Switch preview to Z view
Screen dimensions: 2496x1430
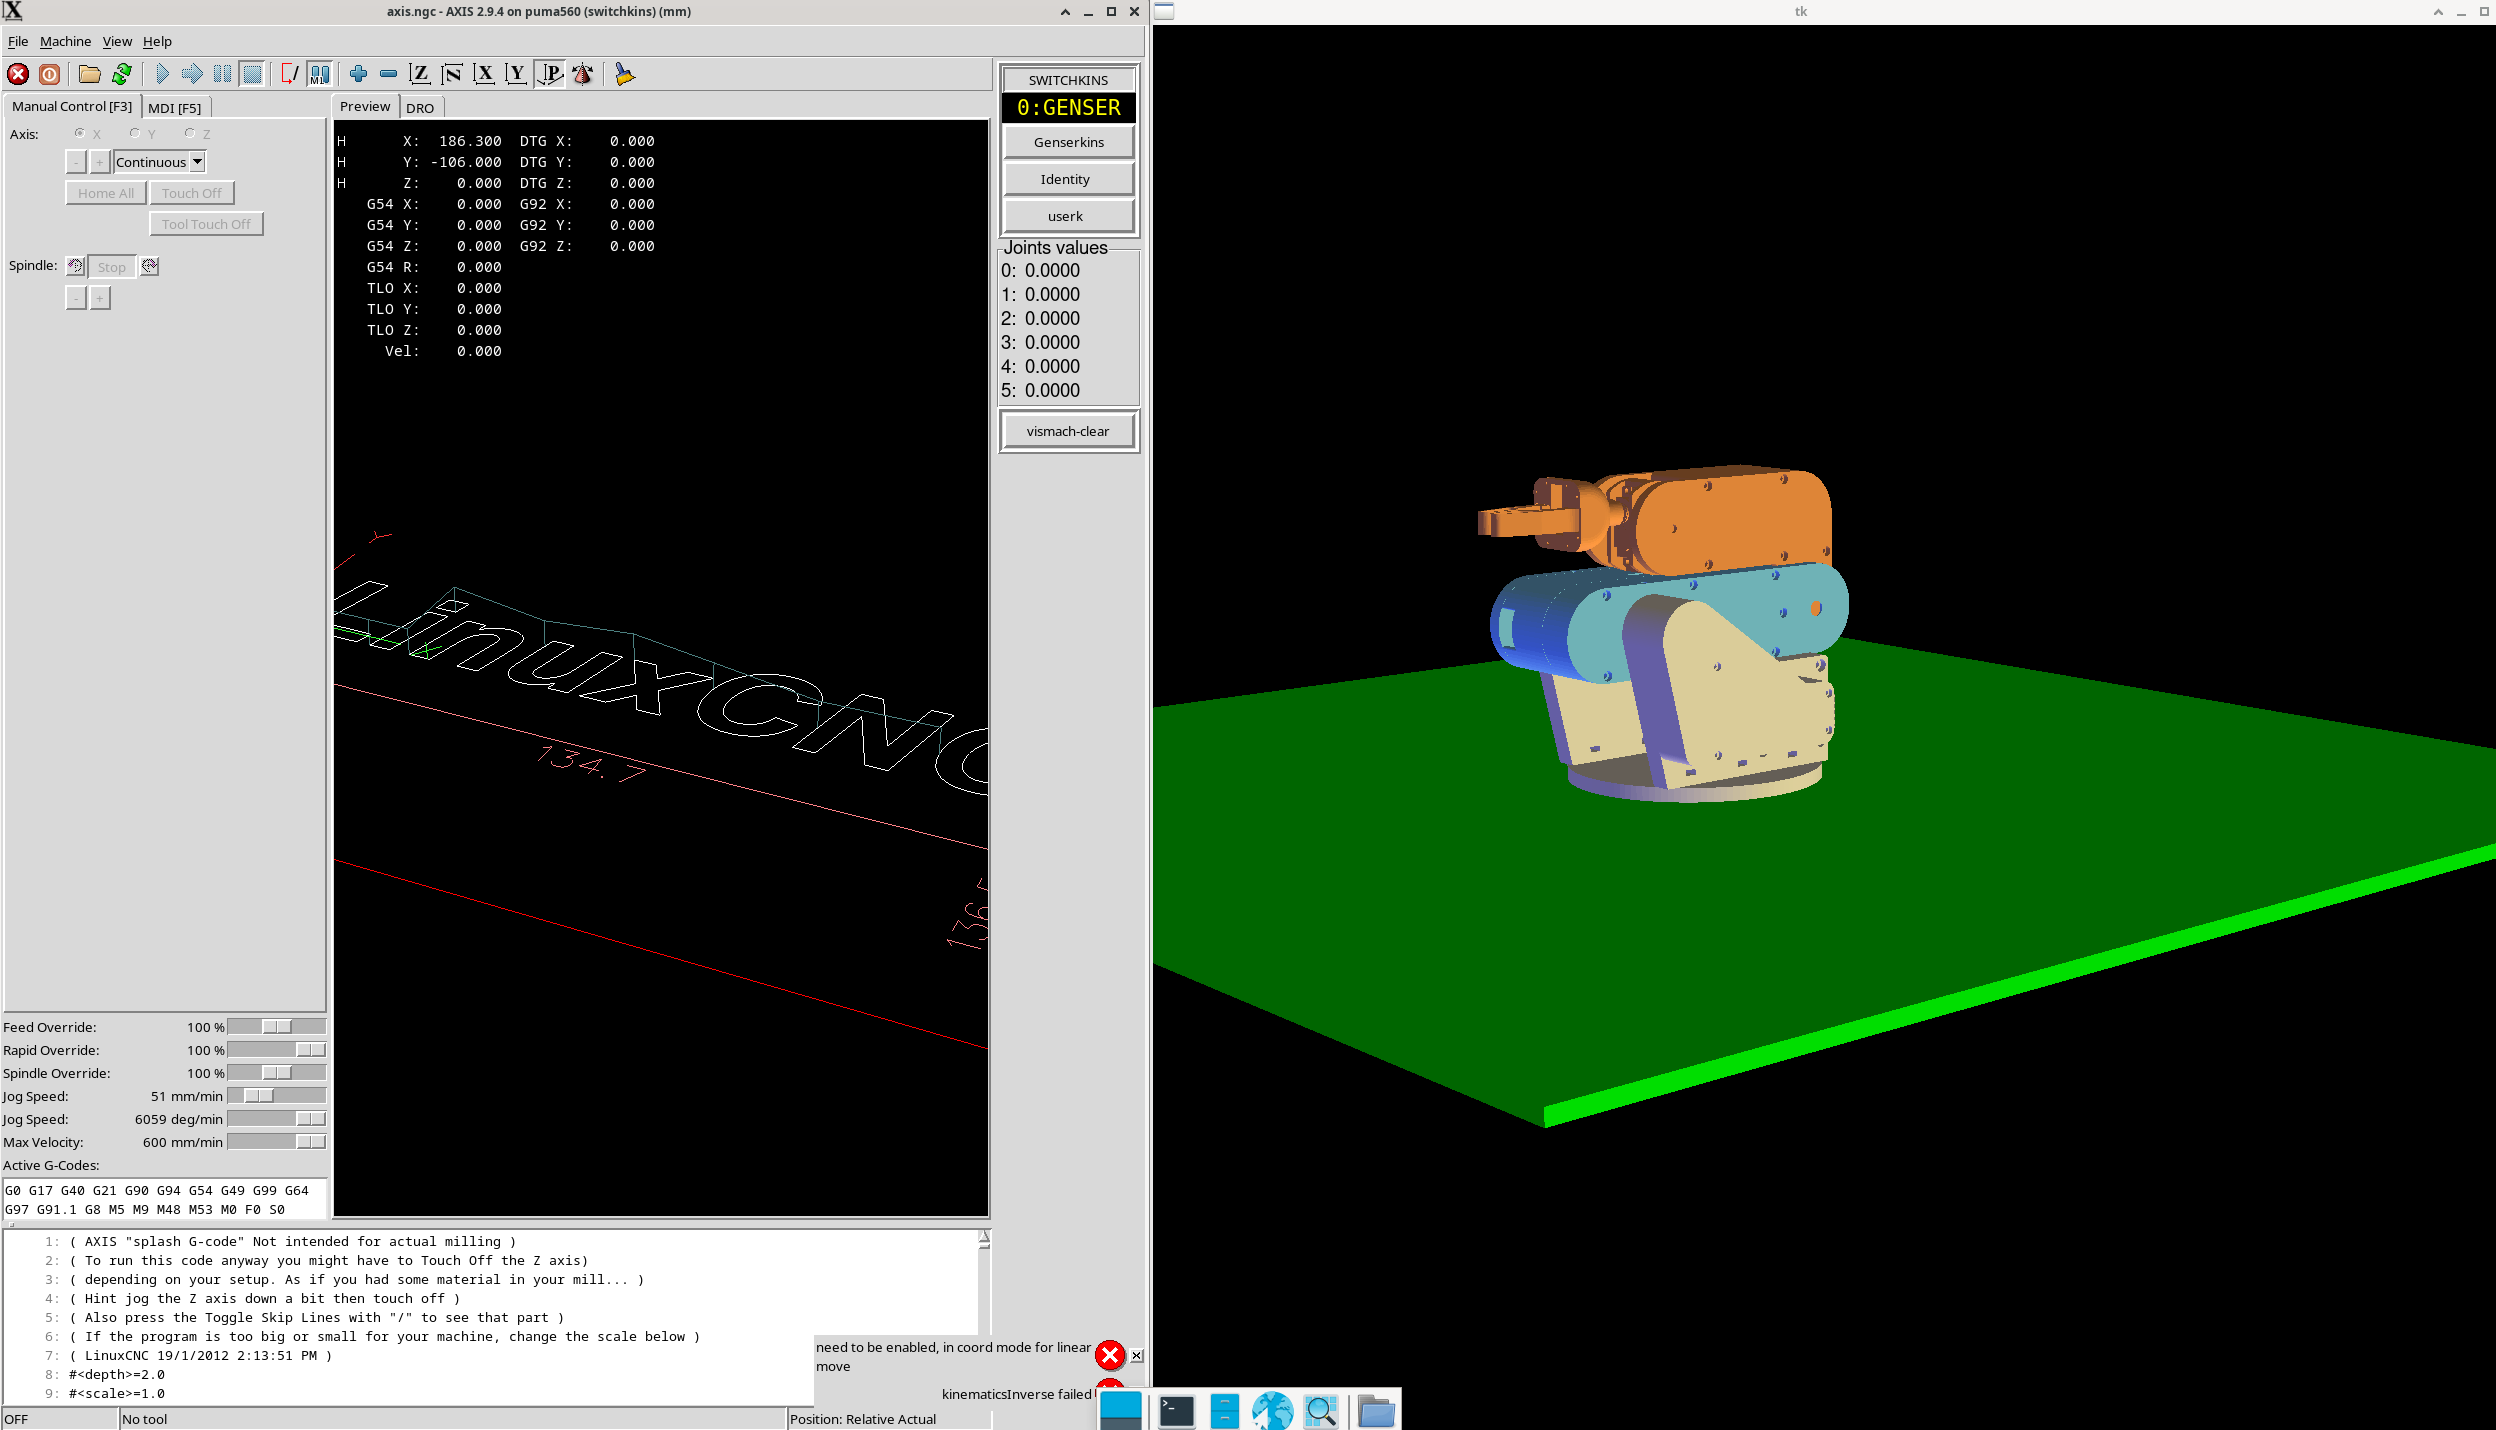point(420,74)
